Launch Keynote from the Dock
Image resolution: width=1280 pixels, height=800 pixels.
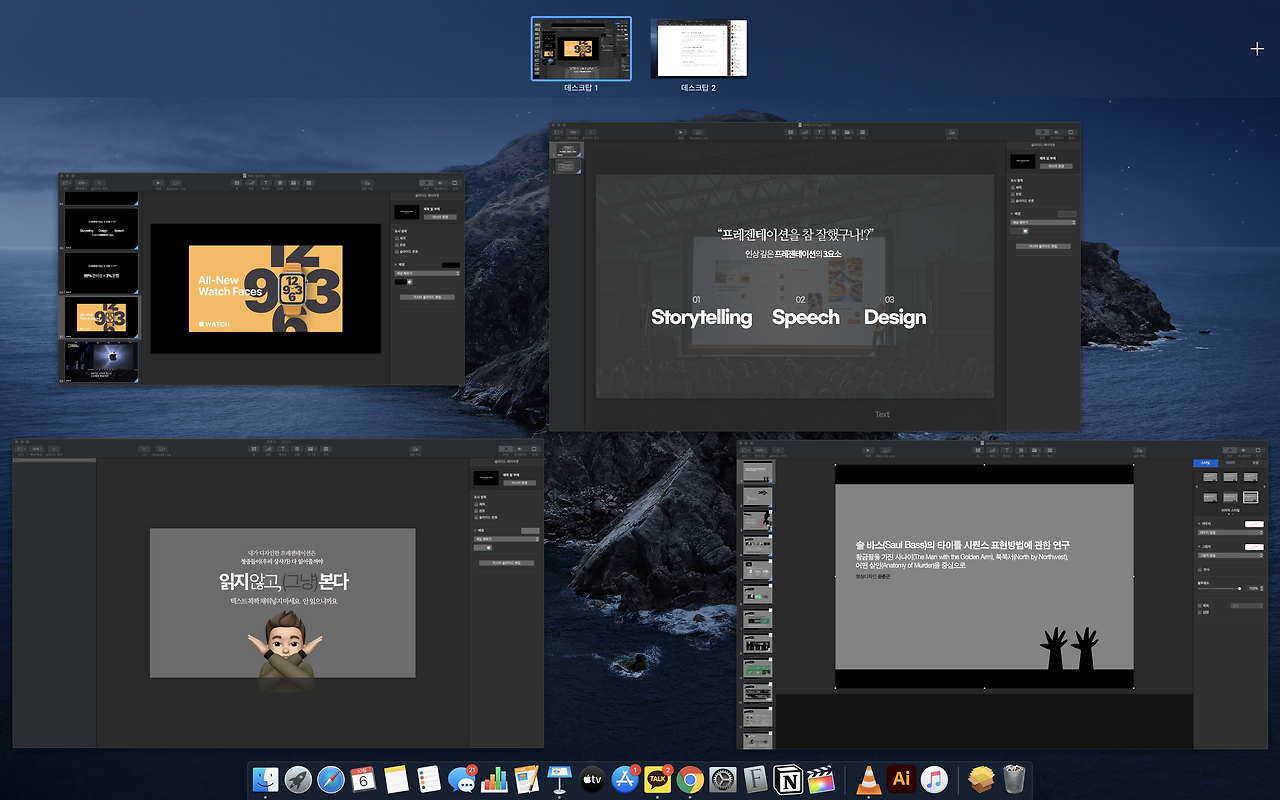559,780
